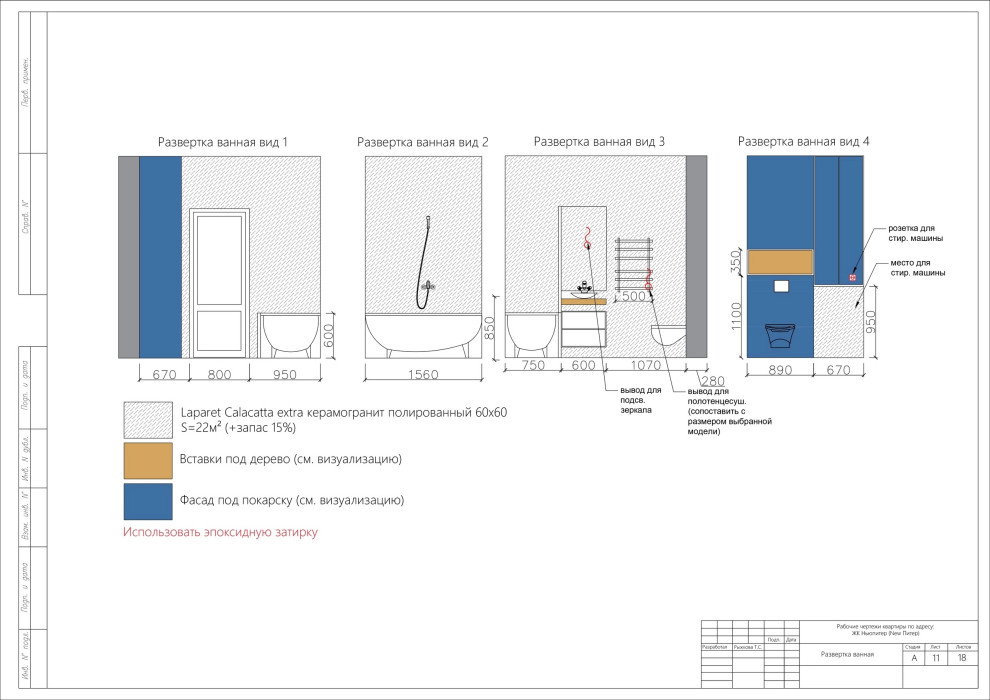Select the sheet number 11 in title block

click(x=936, y=658)
